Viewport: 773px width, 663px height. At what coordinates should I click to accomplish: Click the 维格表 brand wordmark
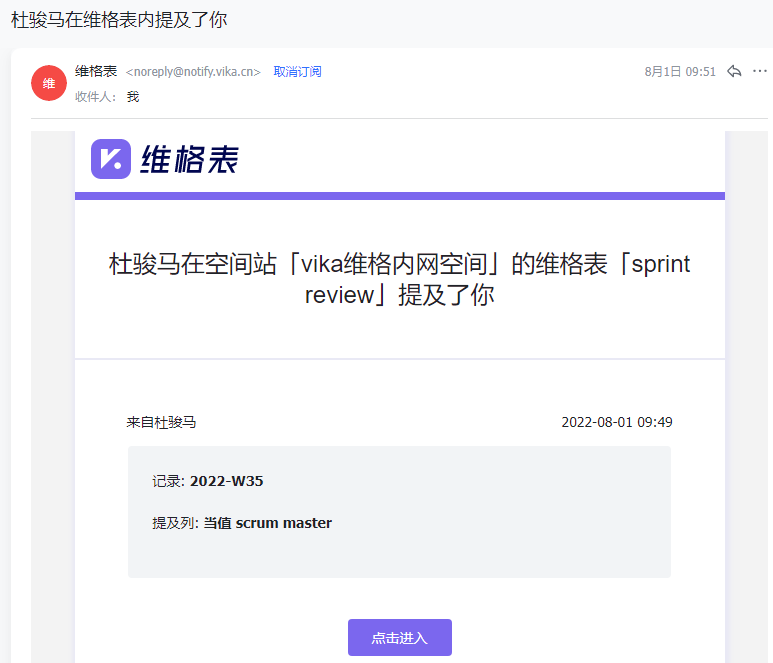pyautogui.click(x=190, y=159)
